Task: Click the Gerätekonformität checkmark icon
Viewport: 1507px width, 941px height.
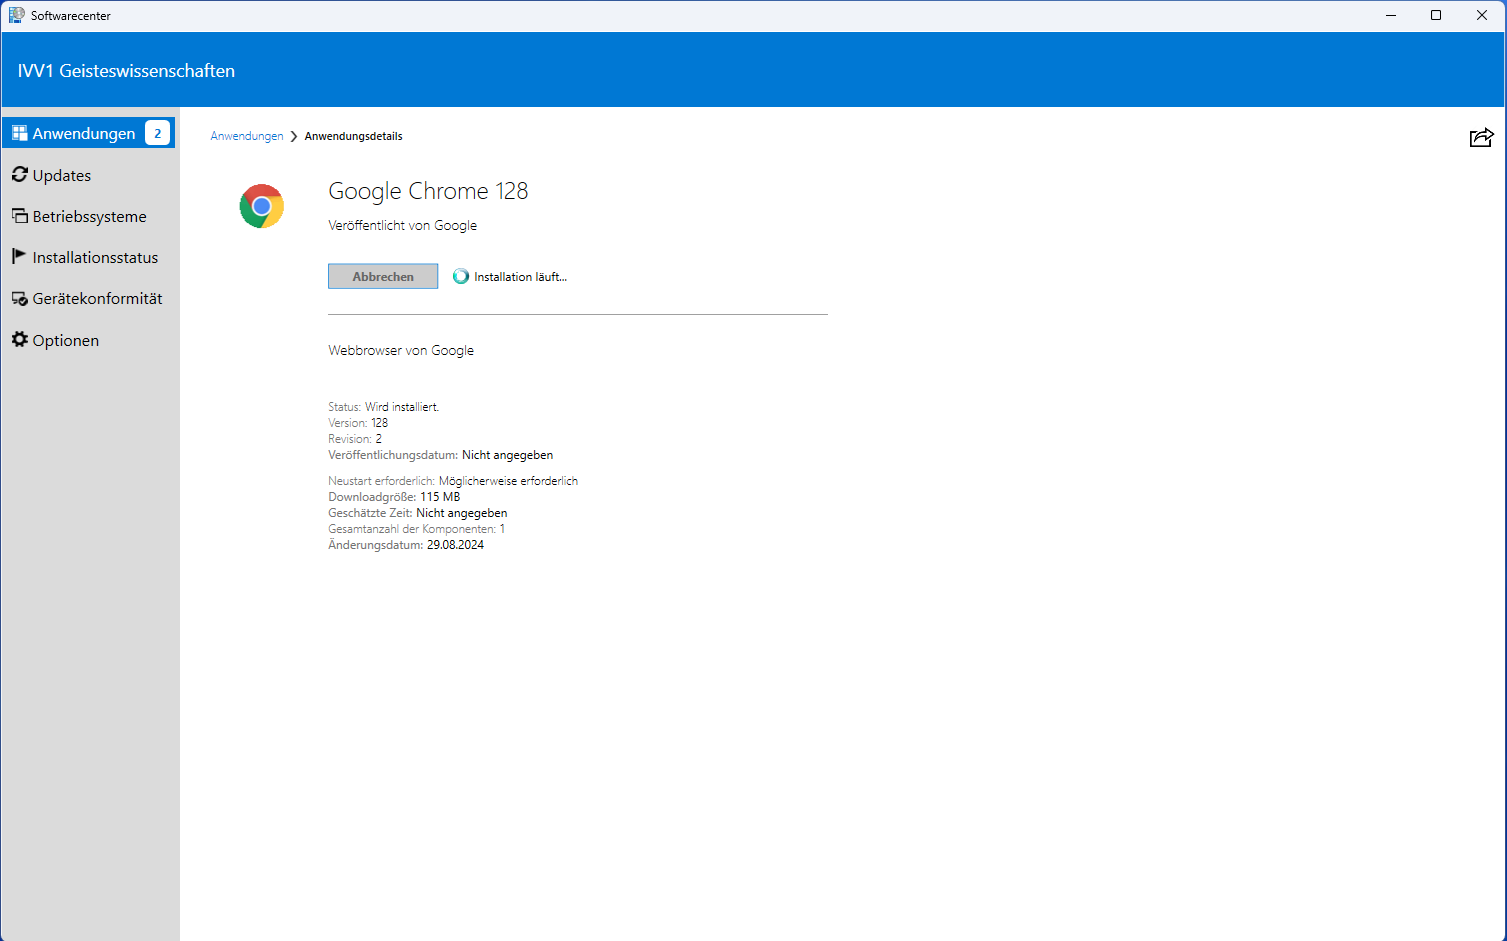Action: point(20,299)
